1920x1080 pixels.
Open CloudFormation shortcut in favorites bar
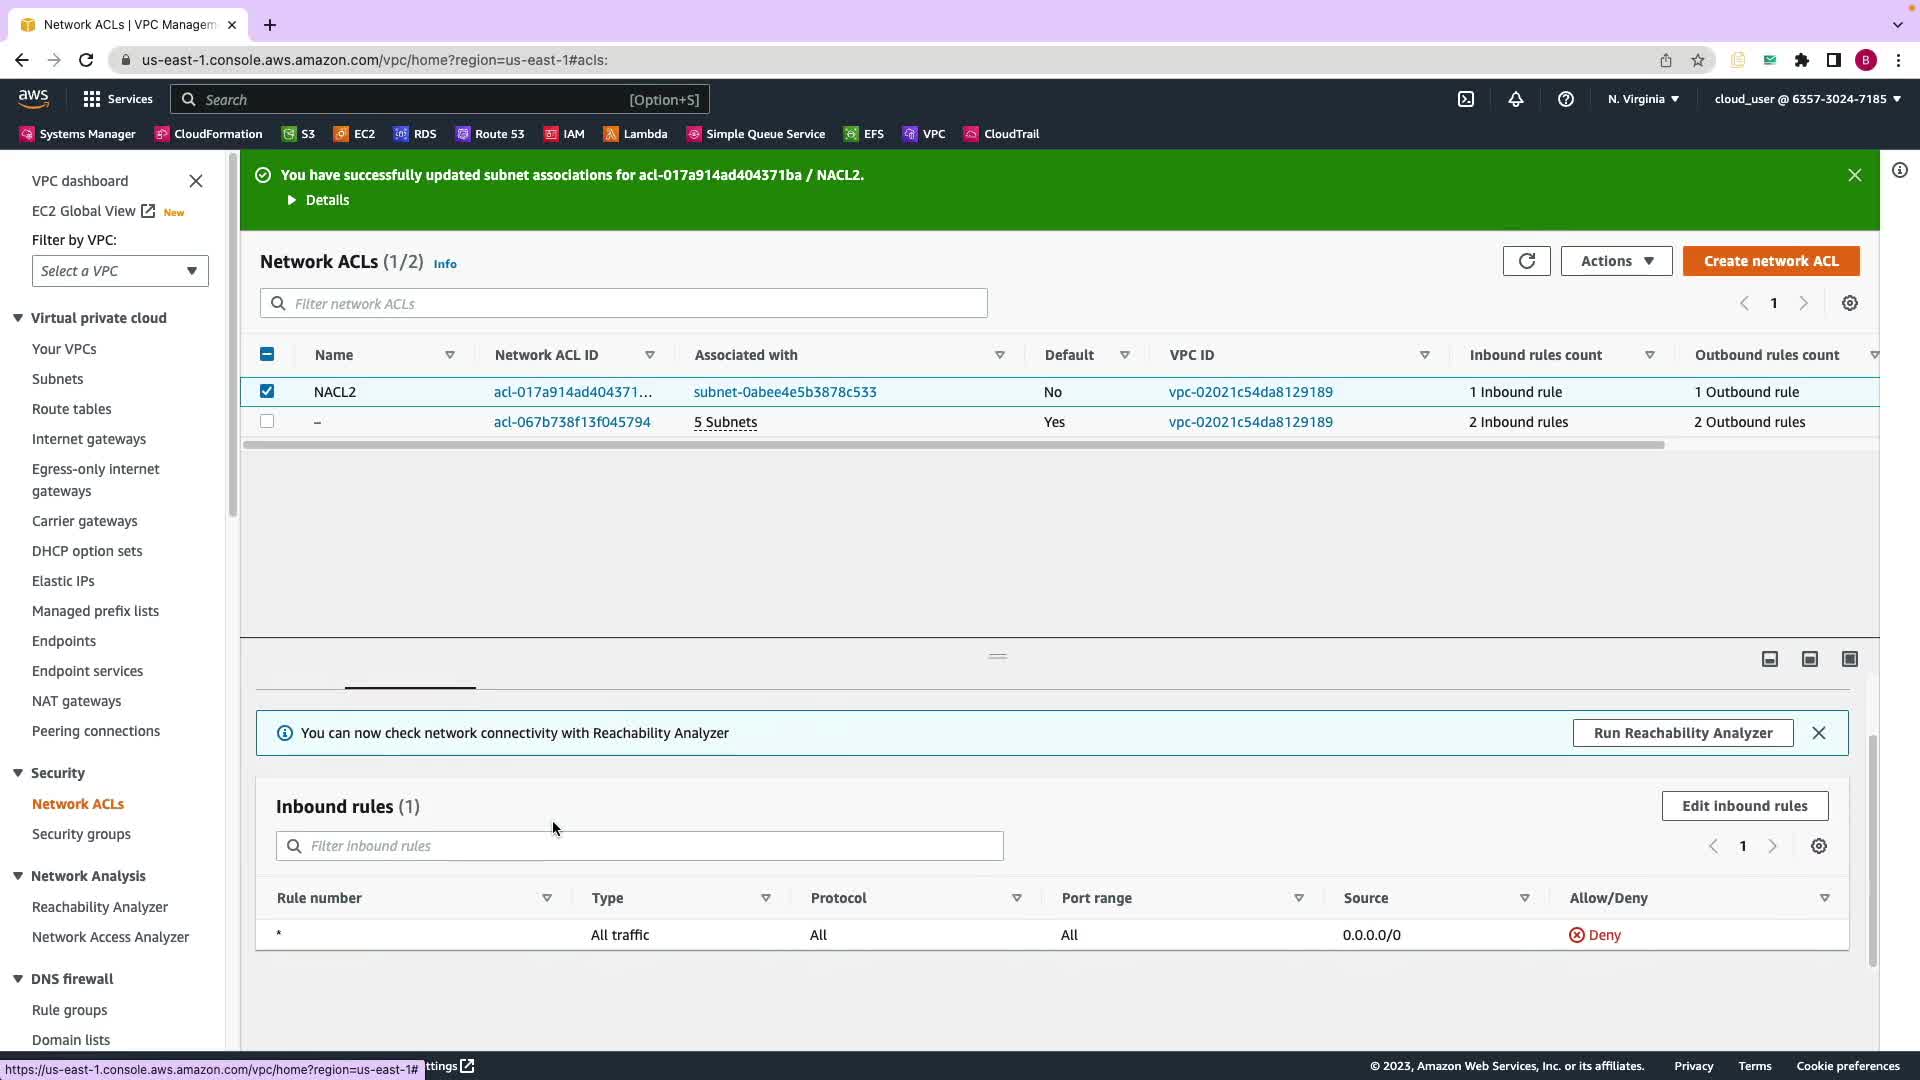pyautogui.click(x=208, y=134)
